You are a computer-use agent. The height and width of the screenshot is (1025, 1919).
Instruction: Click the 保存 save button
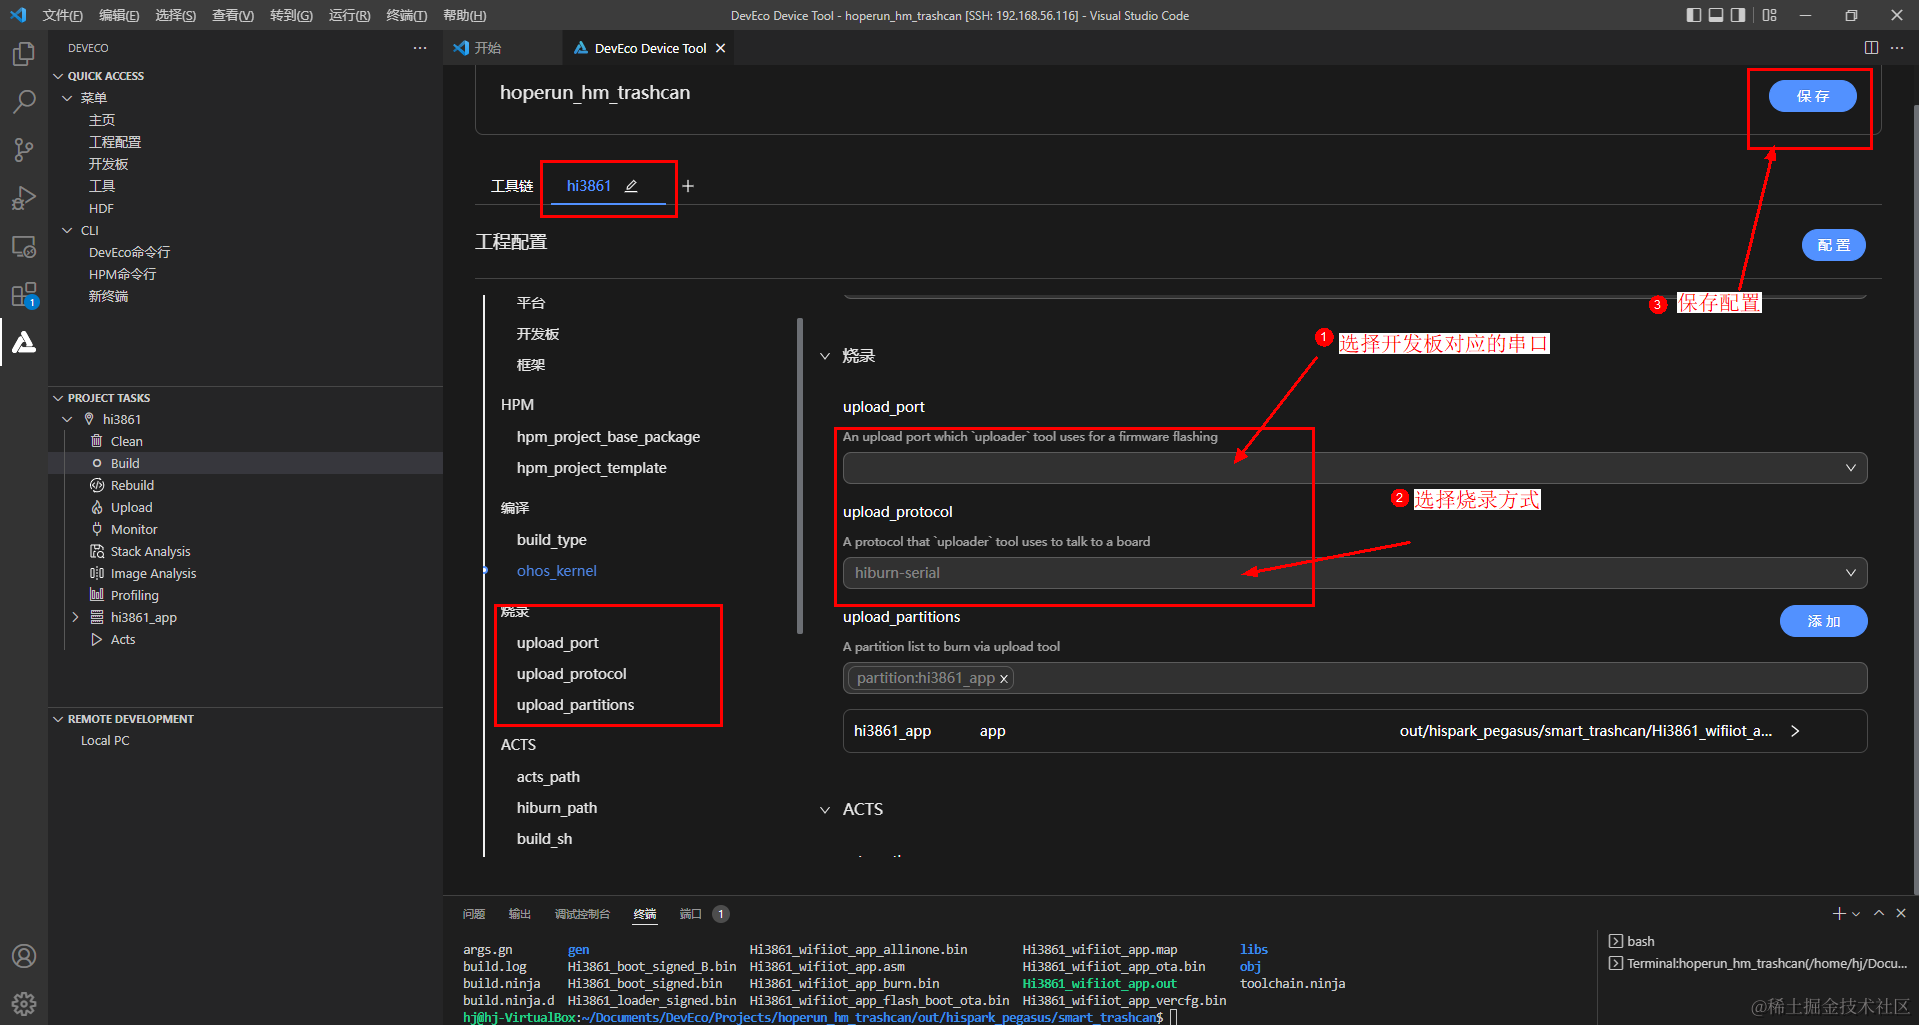[1812, 96]
